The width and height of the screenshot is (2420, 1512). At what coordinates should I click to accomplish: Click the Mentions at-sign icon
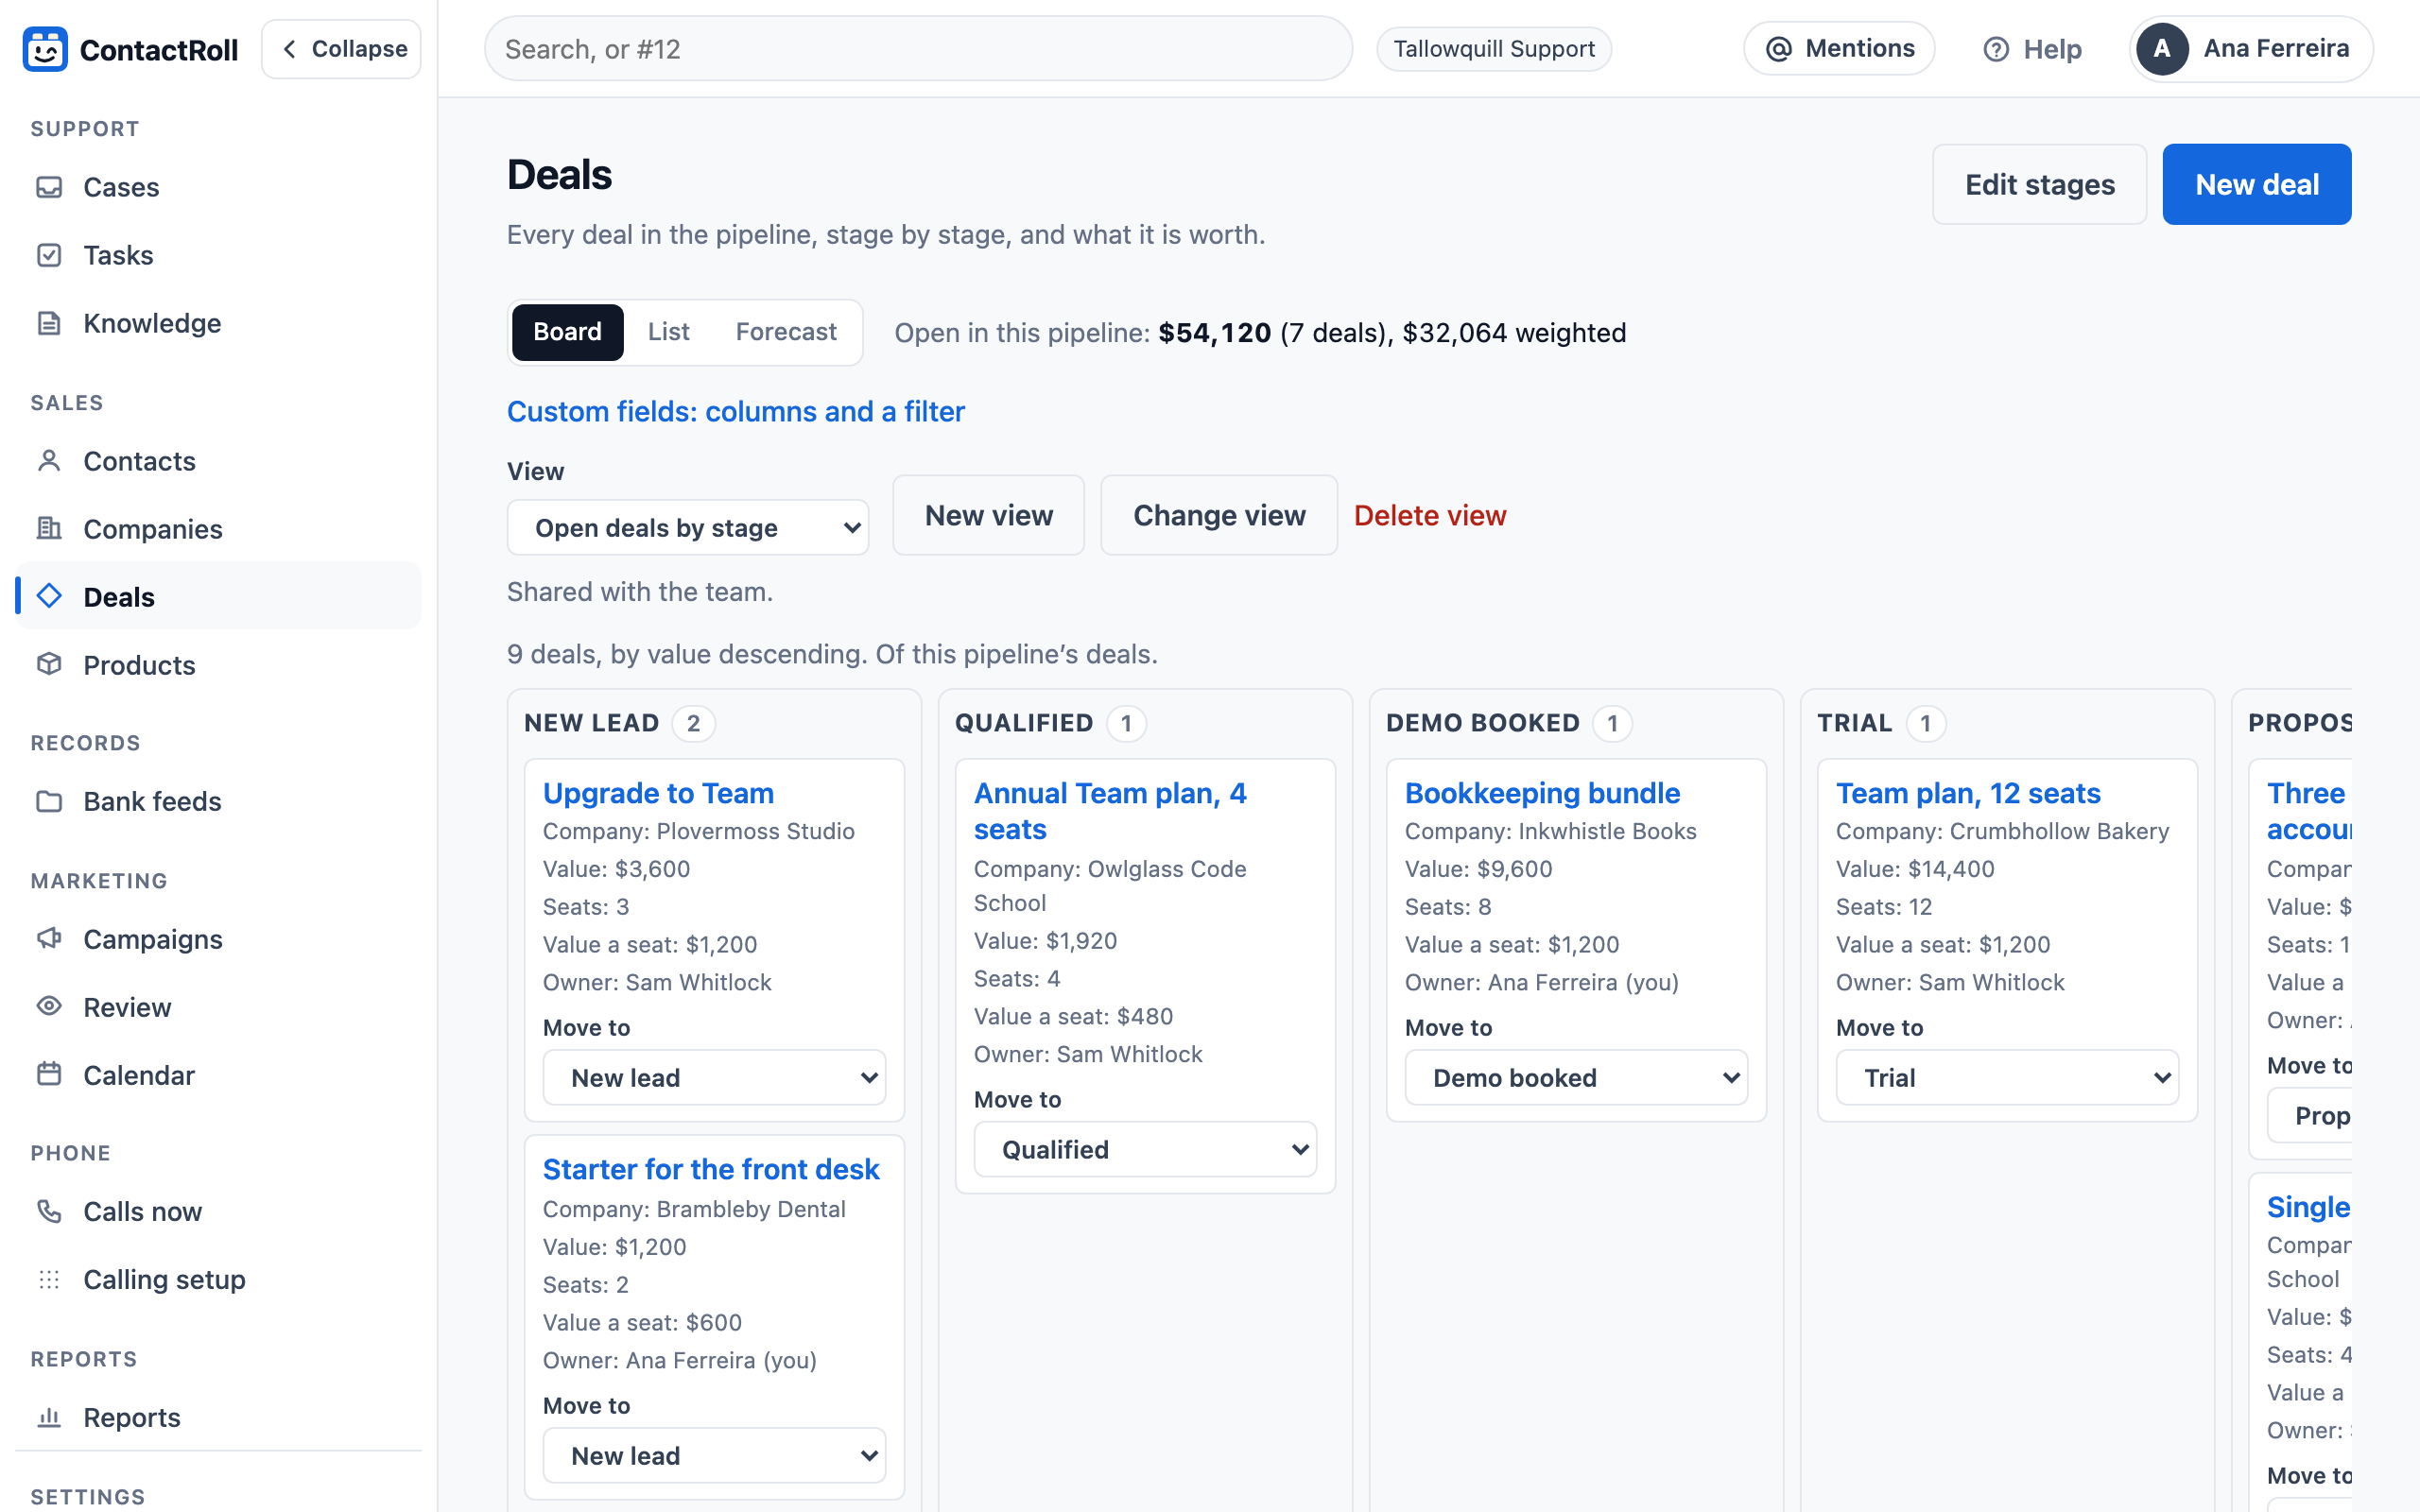pyautogui.click(x=1779, y=49)
